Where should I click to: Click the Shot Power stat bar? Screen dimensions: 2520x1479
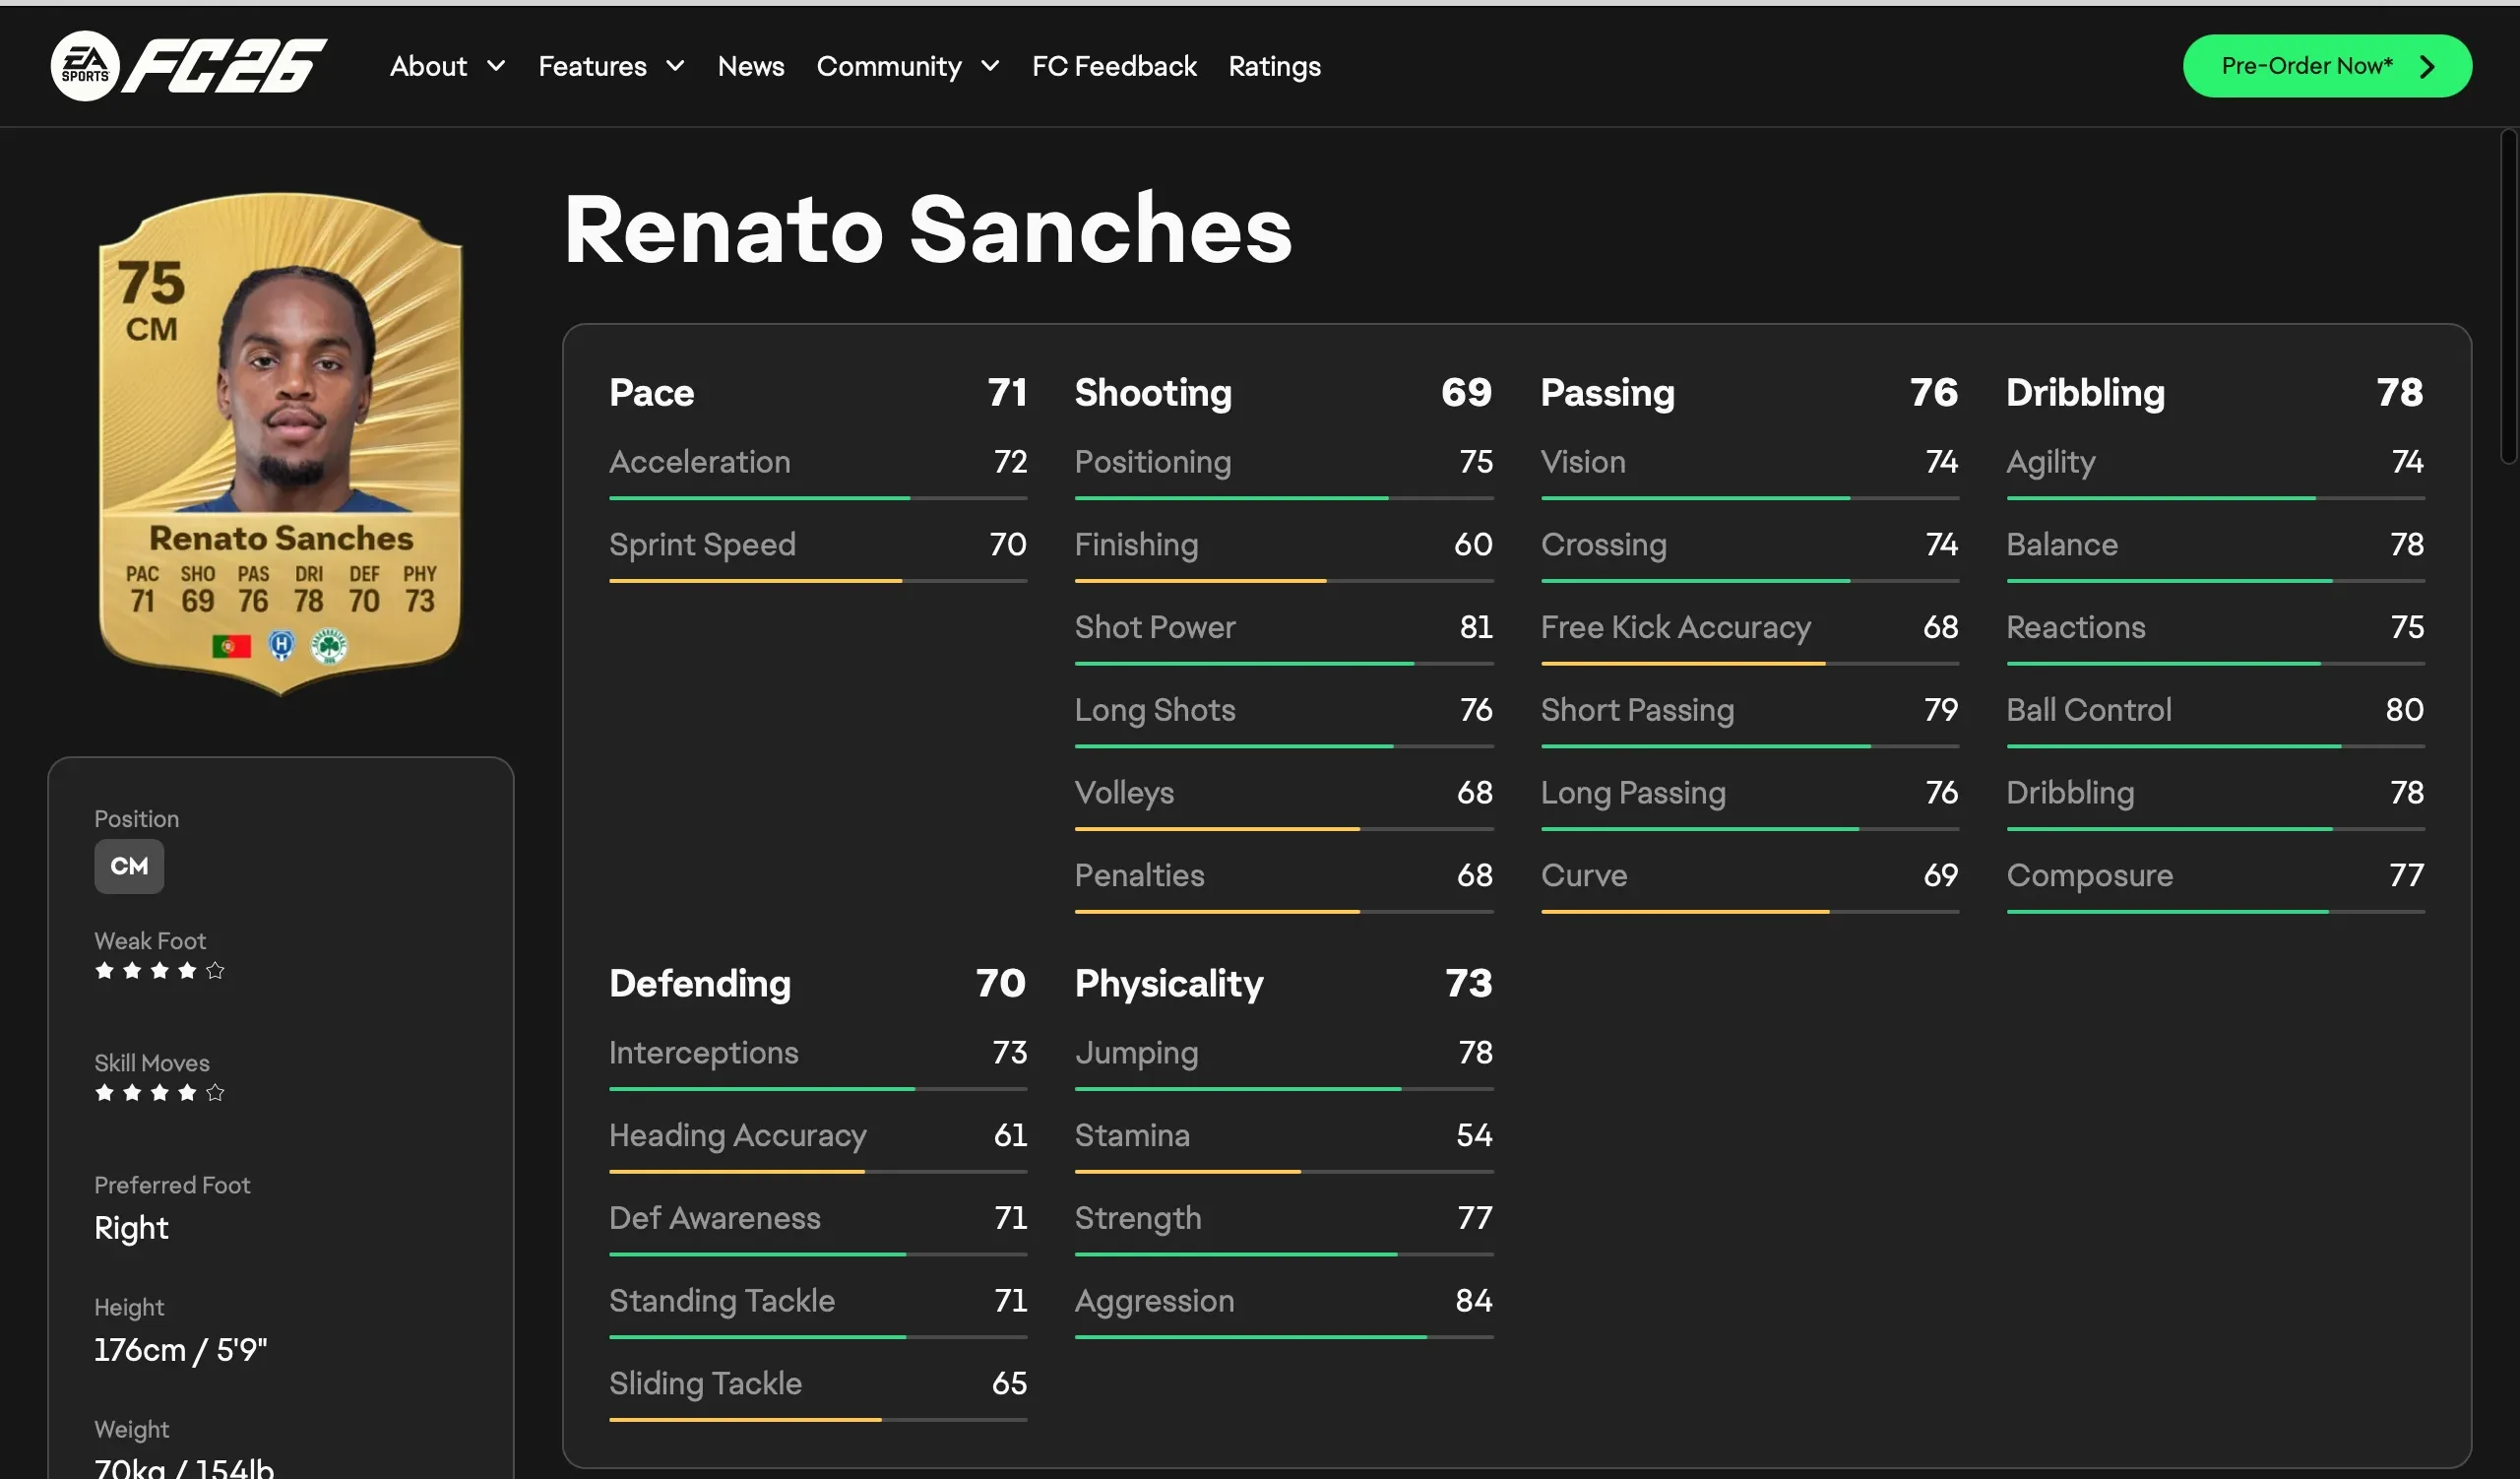(x=1283, y=663)
